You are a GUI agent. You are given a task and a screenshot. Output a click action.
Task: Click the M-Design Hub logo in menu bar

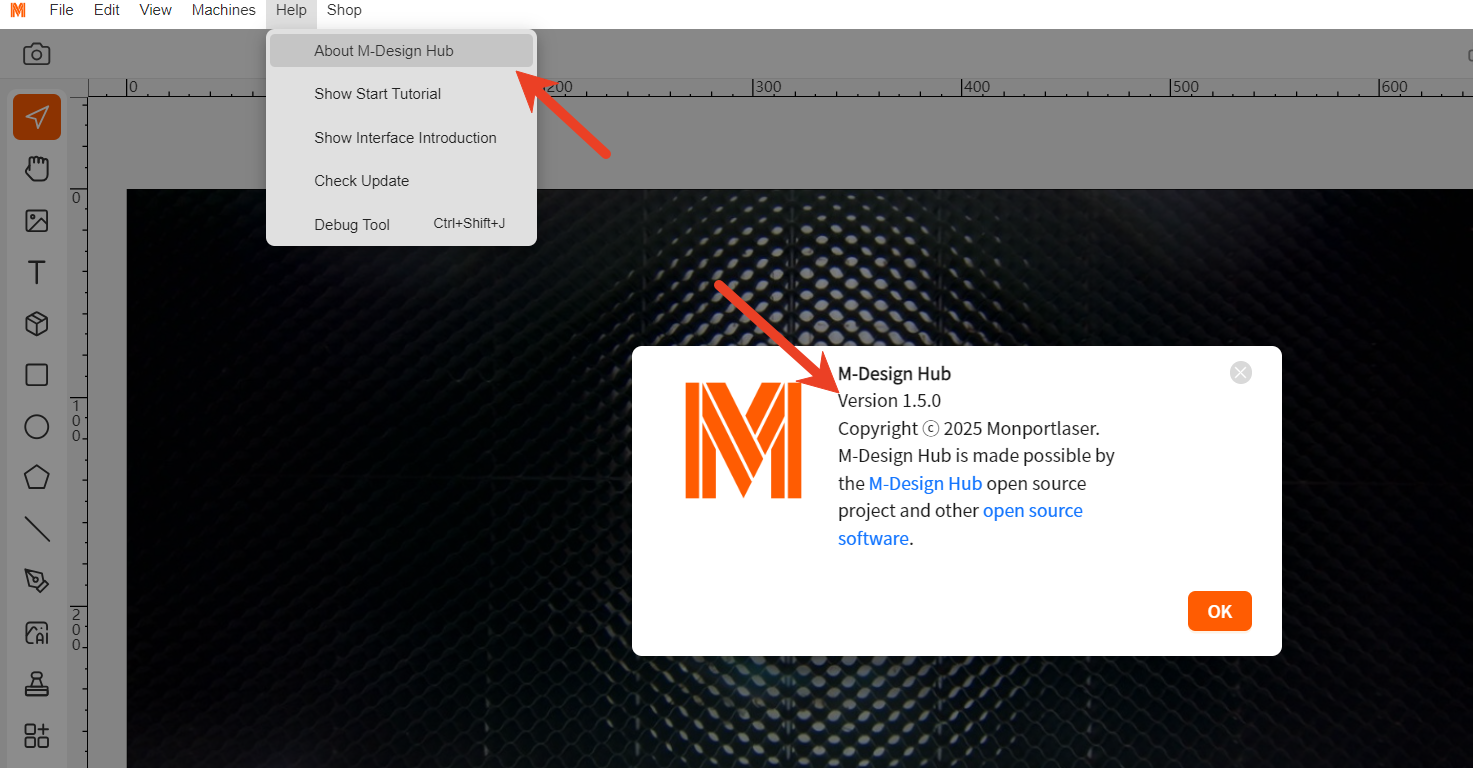tap(18, 10)
